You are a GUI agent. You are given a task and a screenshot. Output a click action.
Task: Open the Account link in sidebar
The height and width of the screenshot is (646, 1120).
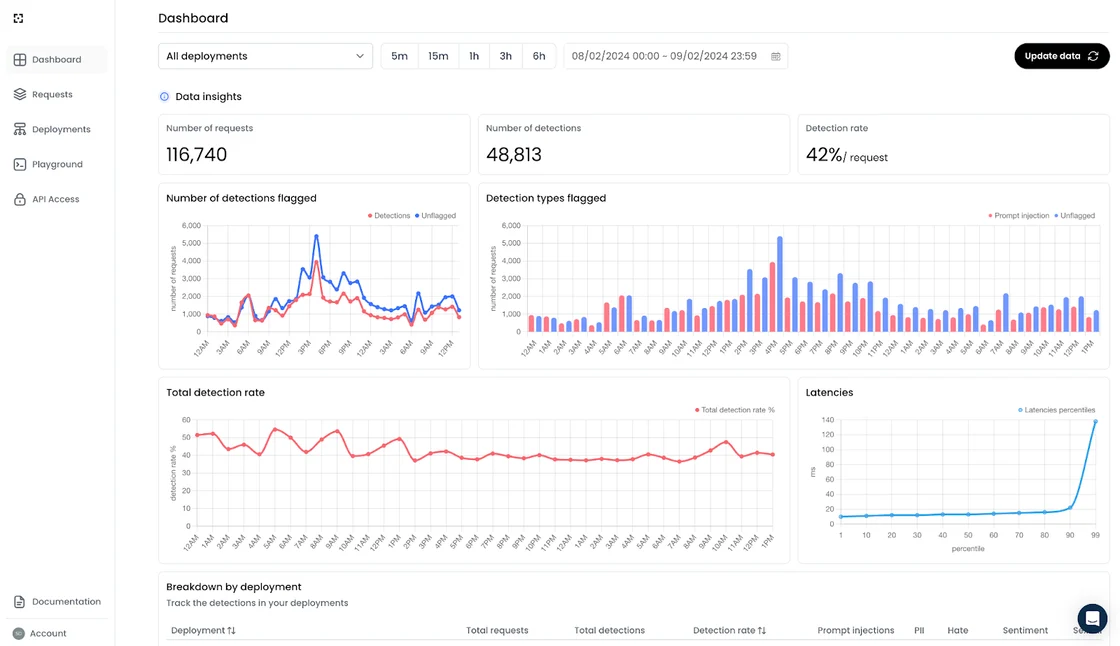48,633
